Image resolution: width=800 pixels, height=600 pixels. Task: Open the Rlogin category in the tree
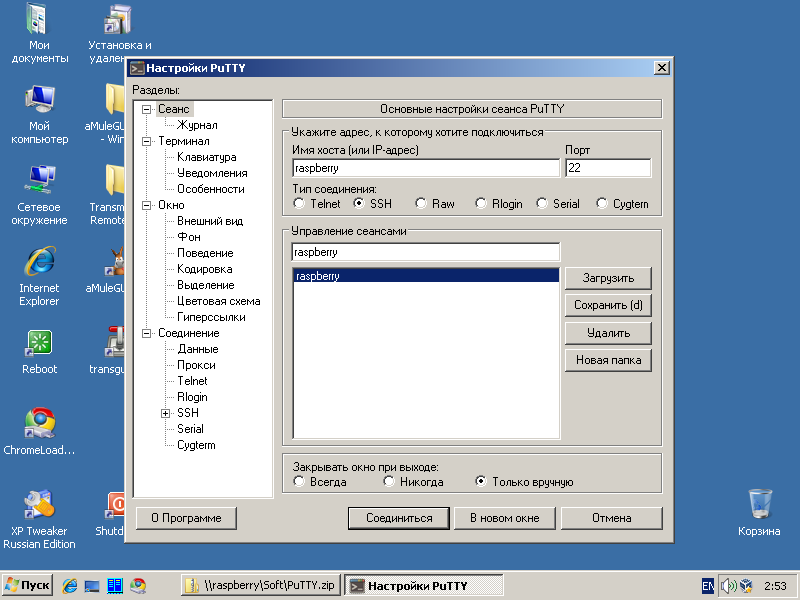192,397
